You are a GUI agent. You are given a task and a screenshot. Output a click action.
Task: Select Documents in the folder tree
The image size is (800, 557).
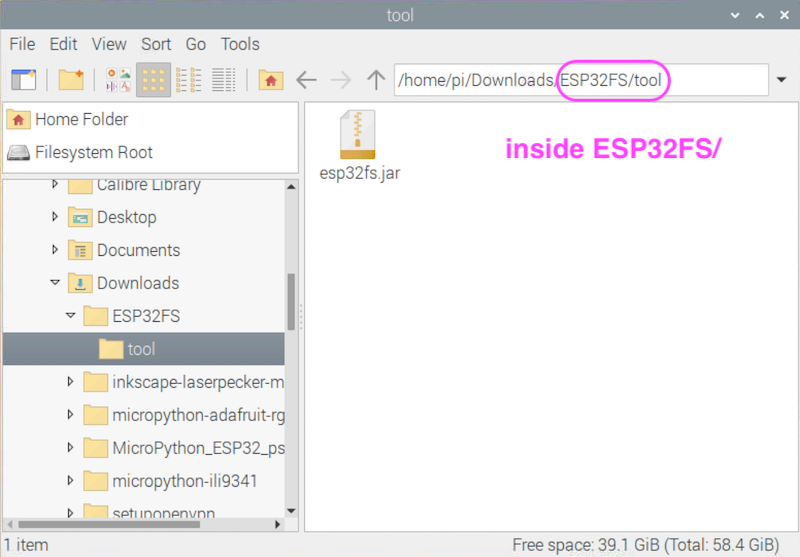point(138,250)
